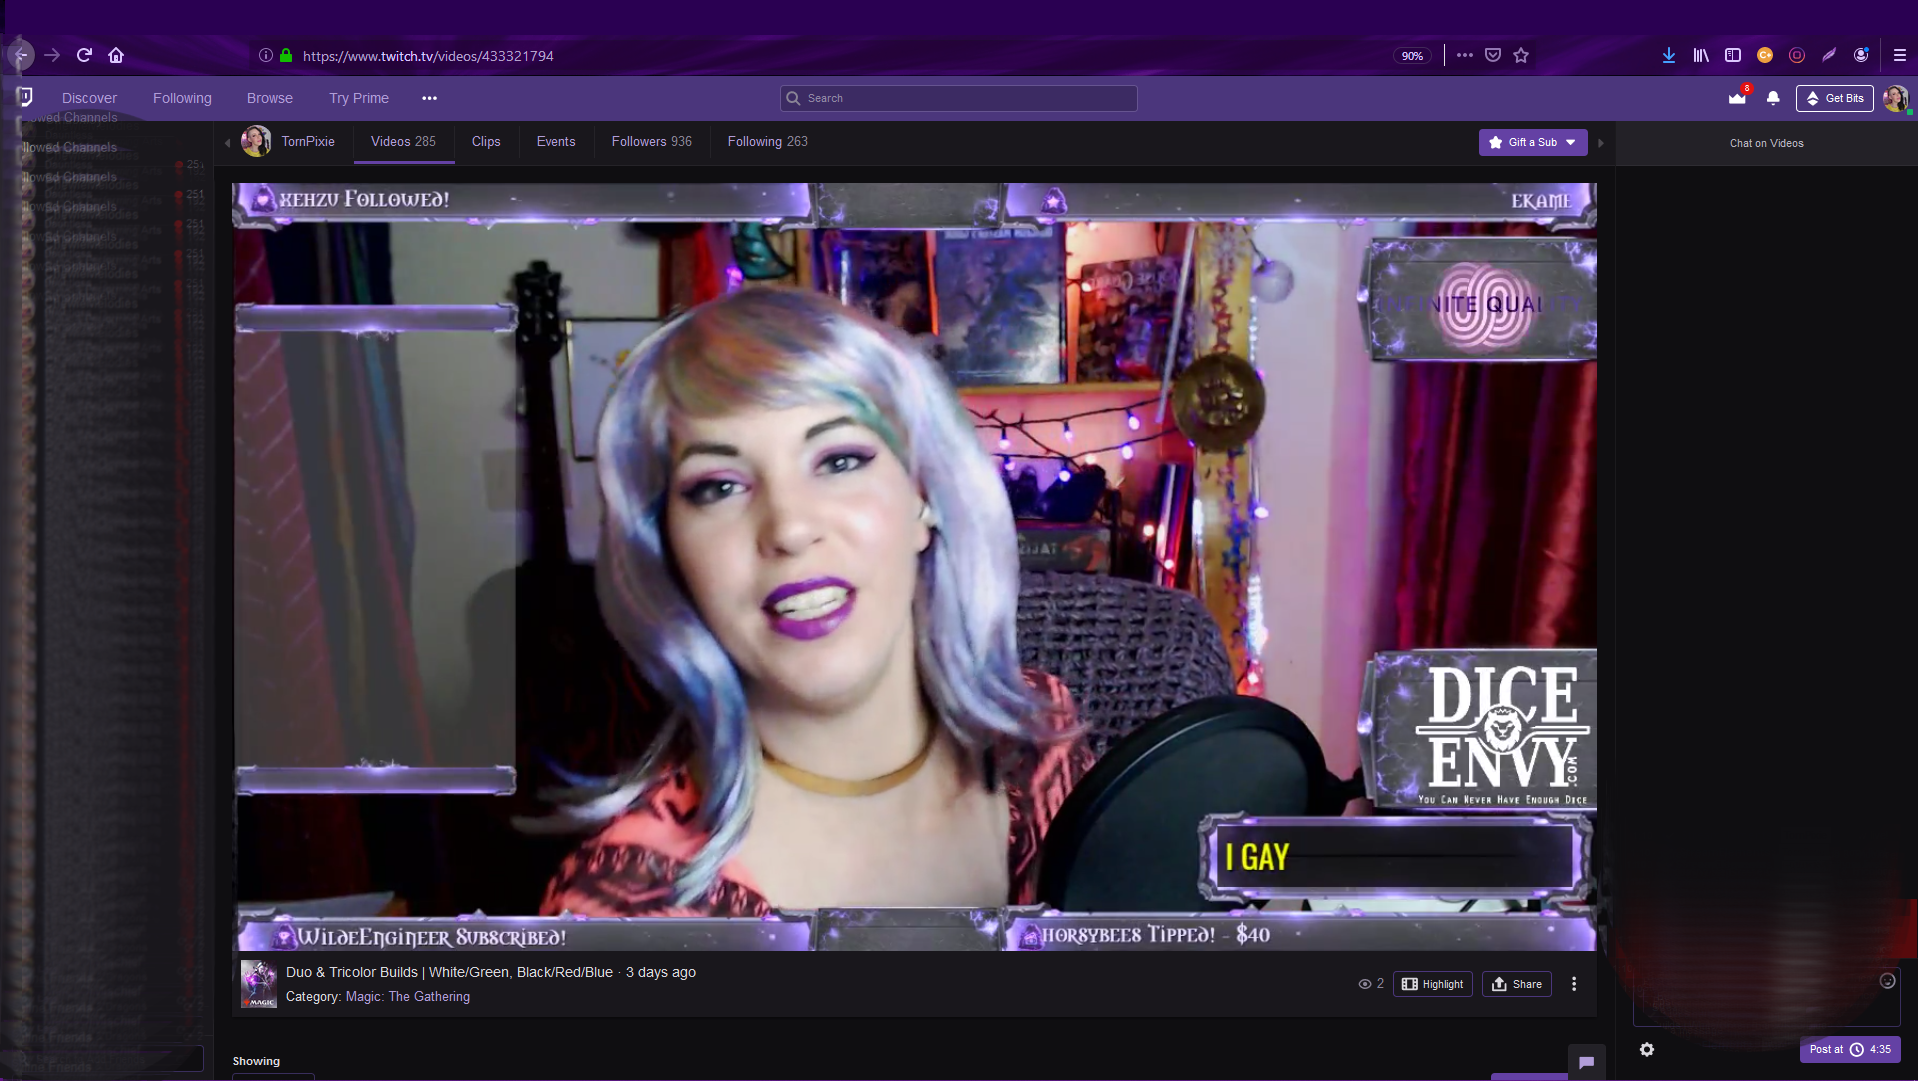Open the notifications bell
Image resolution: width=1918 pixels, height=1081 pixels.
tap(1773, 98)
